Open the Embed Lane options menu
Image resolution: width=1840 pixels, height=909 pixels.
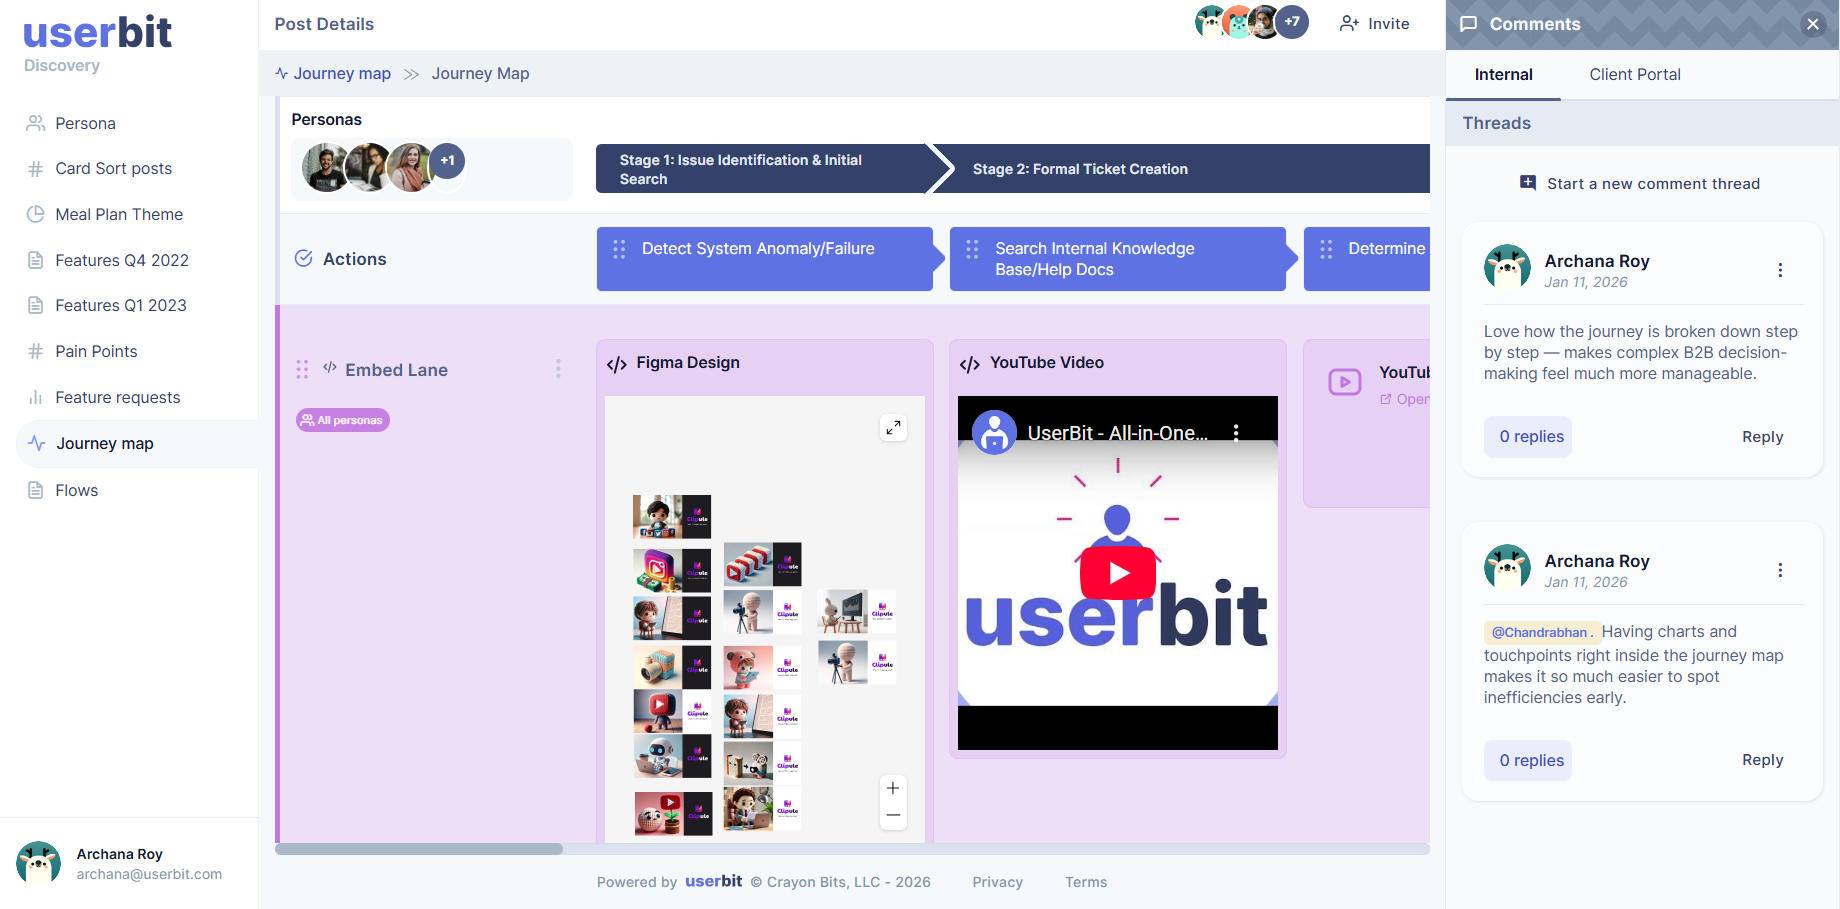click(558, 369)
